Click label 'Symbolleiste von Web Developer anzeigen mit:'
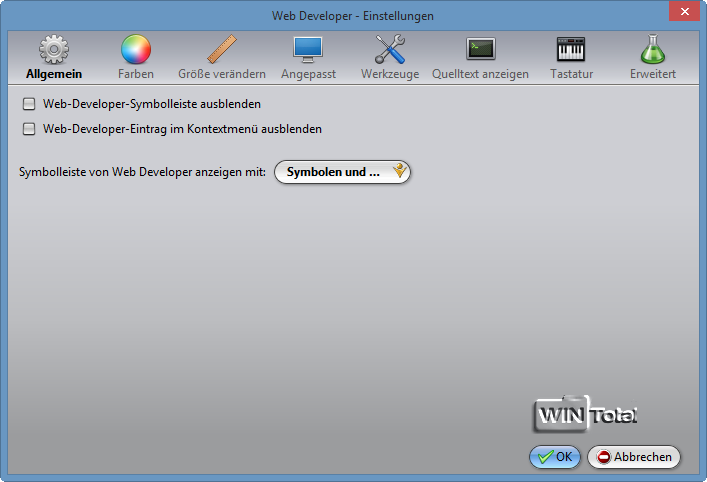Screen dimensions: 707x482 (142, 172)
